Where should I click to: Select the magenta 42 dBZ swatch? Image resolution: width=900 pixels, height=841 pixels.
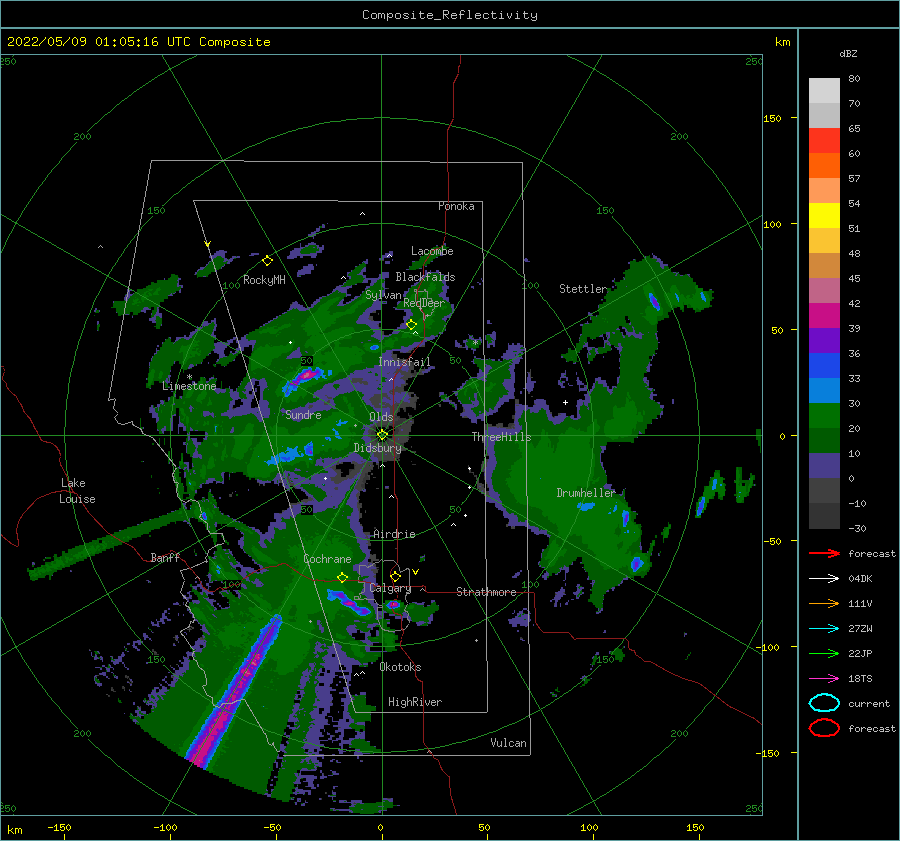[x=824, y=315]
